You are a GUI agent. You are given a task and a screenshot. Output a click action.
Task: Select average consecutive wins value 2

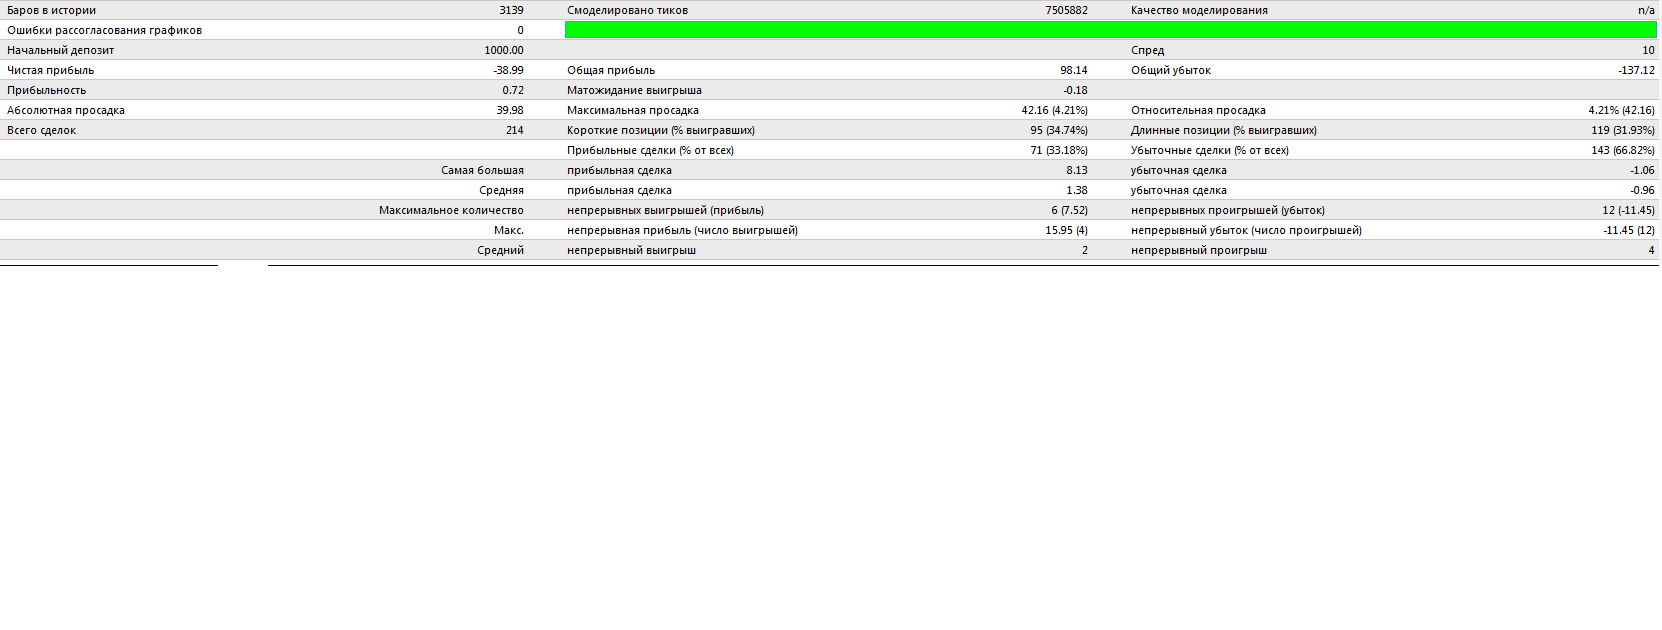tap(1084, 250)
